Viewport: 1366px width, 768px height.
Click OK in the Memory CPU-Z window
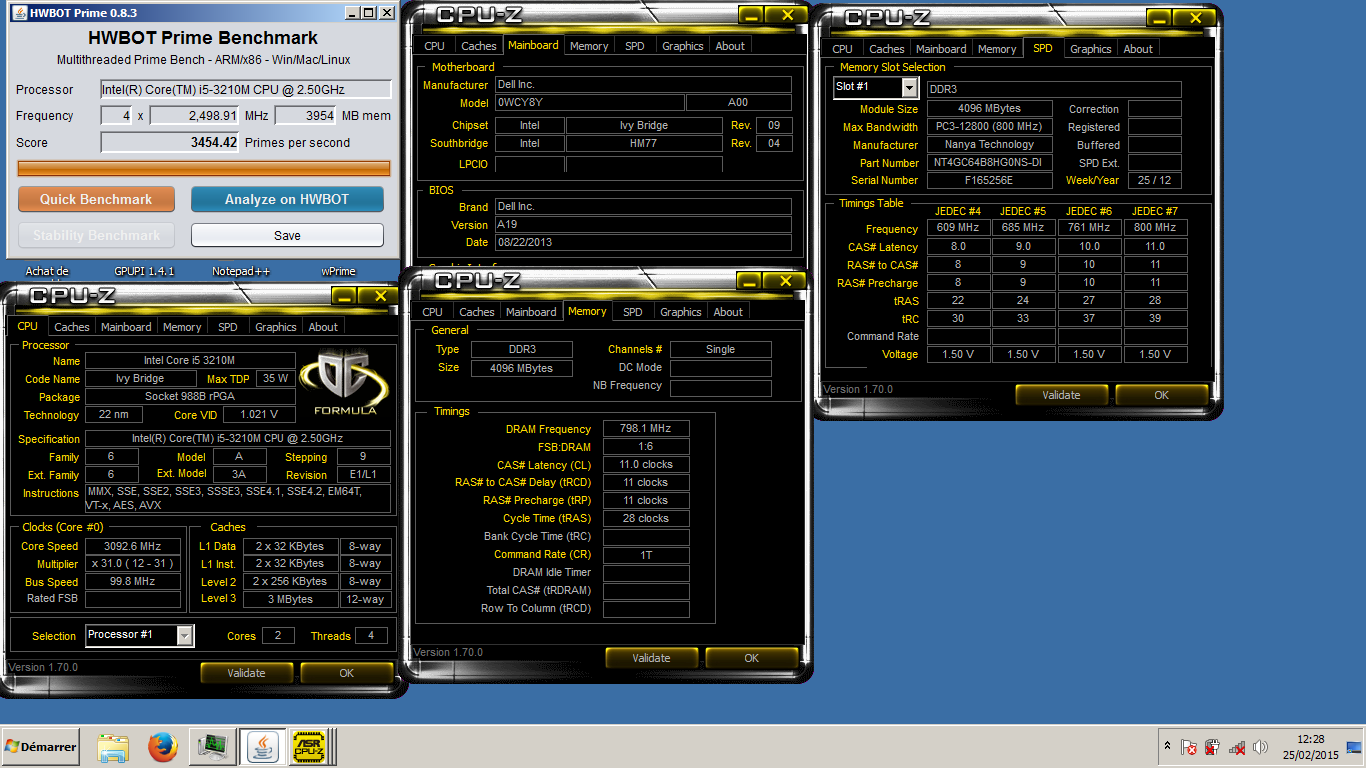click(x=751, y=658)
